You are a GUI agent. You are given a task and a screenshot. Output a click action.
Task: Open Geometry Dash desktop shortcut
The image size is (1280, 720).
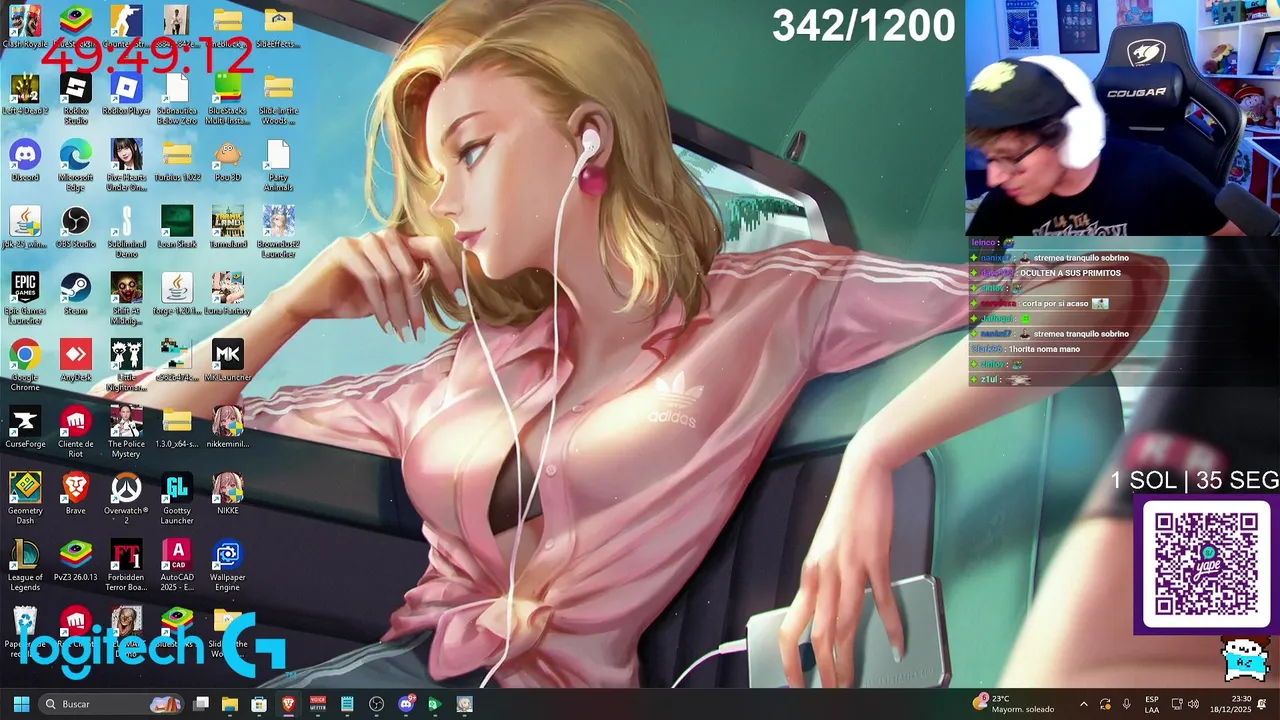[25, 499]
